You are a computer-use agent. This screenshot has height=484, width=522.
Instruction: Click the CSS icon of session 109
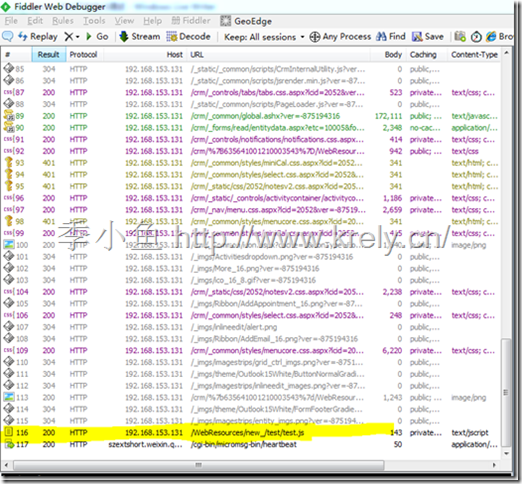(x=8, y=350)
